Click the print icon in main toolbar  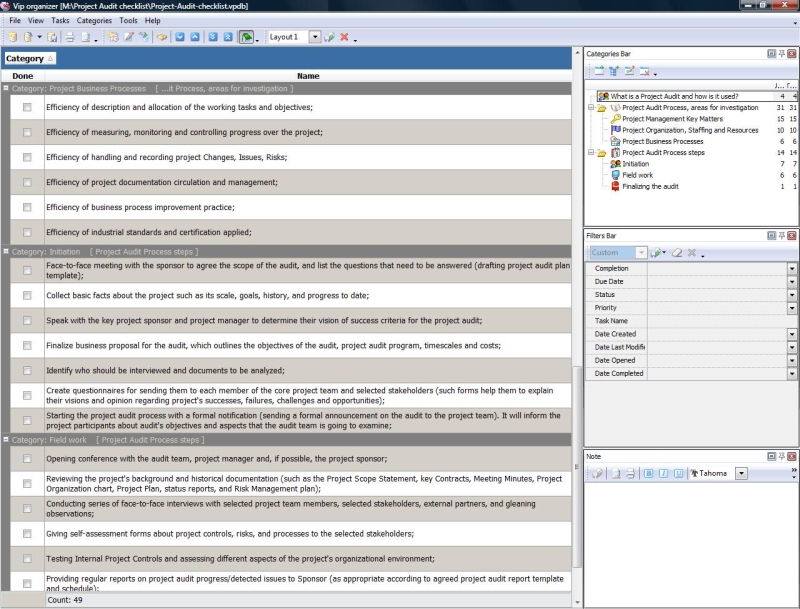[69, 37]
